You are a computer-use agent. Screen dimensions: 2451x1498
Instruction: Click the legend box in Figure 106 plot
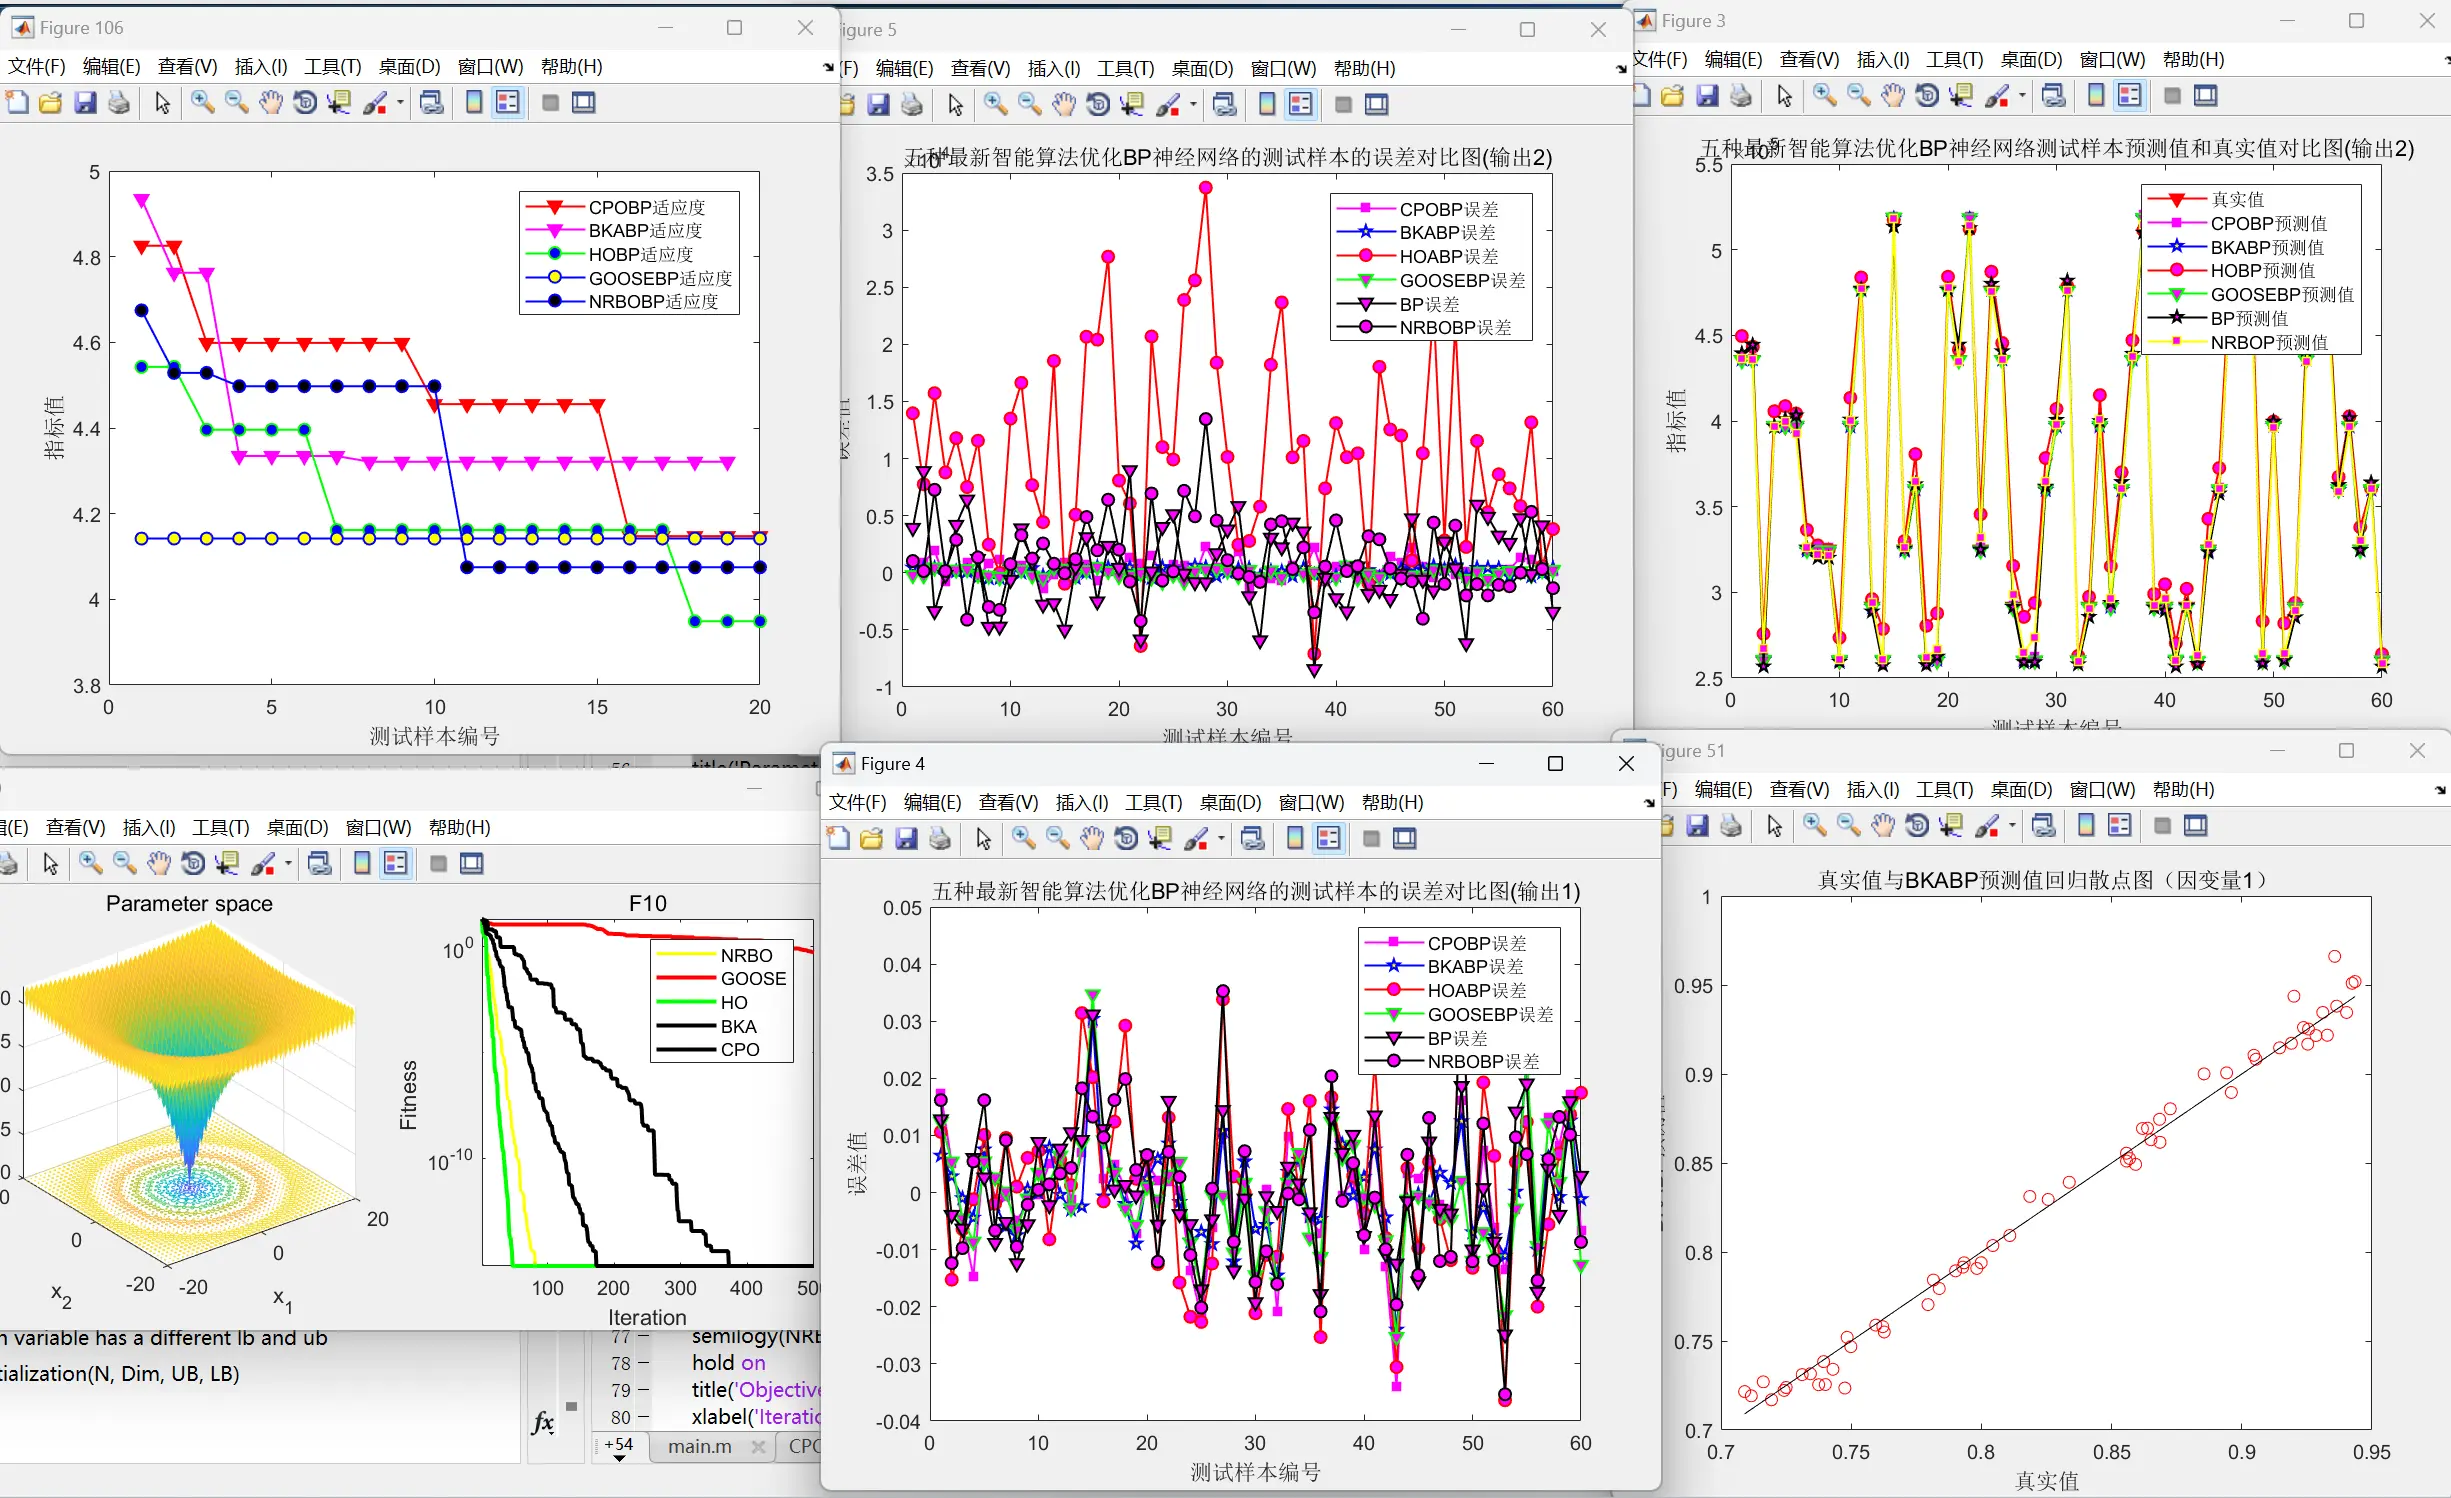click(x=629, y=254)
